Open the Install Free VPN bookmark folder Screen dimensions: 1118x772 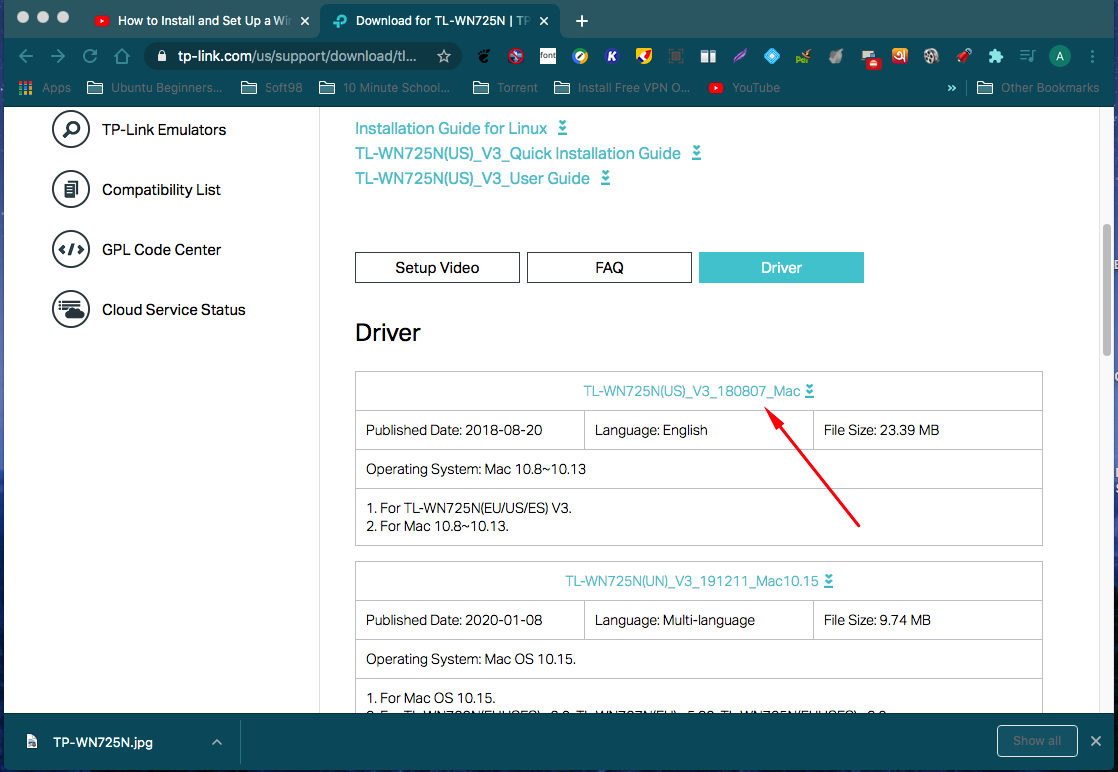click(622, 88)
